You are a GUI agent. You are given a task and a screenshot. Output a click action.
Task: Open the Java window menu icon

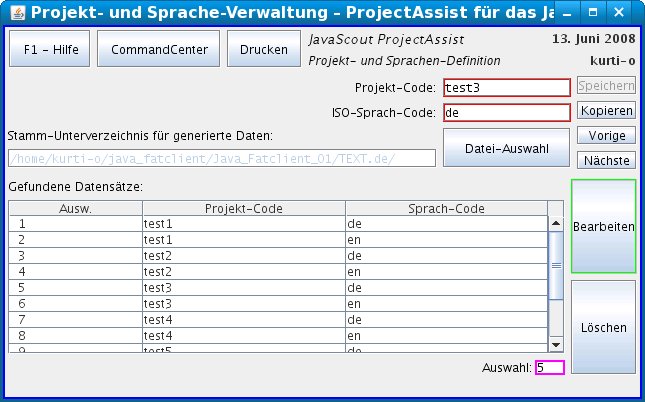click(x=14, y=14)
